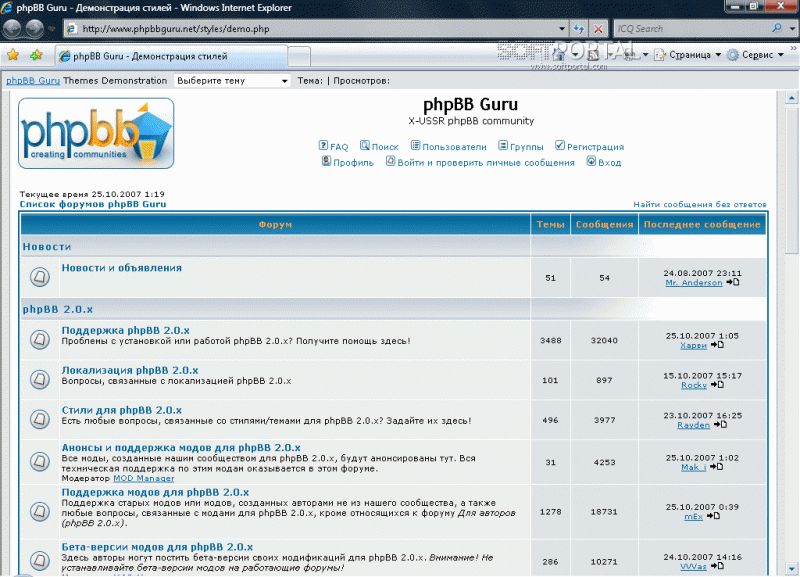Click the forum status icon for Стили для phpBB 2.0.x
Viewport: 800px width, 577px height.
click(x=39, y=419)
